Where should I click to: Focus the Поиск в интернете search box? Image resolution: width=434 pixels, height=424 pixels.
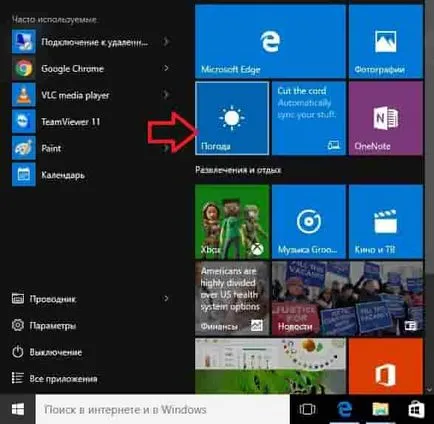pos(163,409)
